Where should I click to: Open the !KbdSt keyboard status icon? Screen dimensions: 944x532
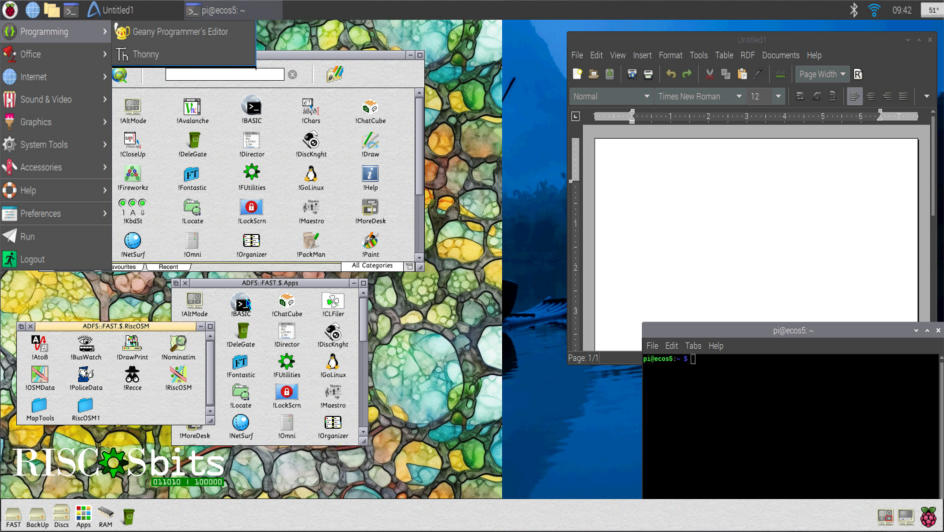132,211
